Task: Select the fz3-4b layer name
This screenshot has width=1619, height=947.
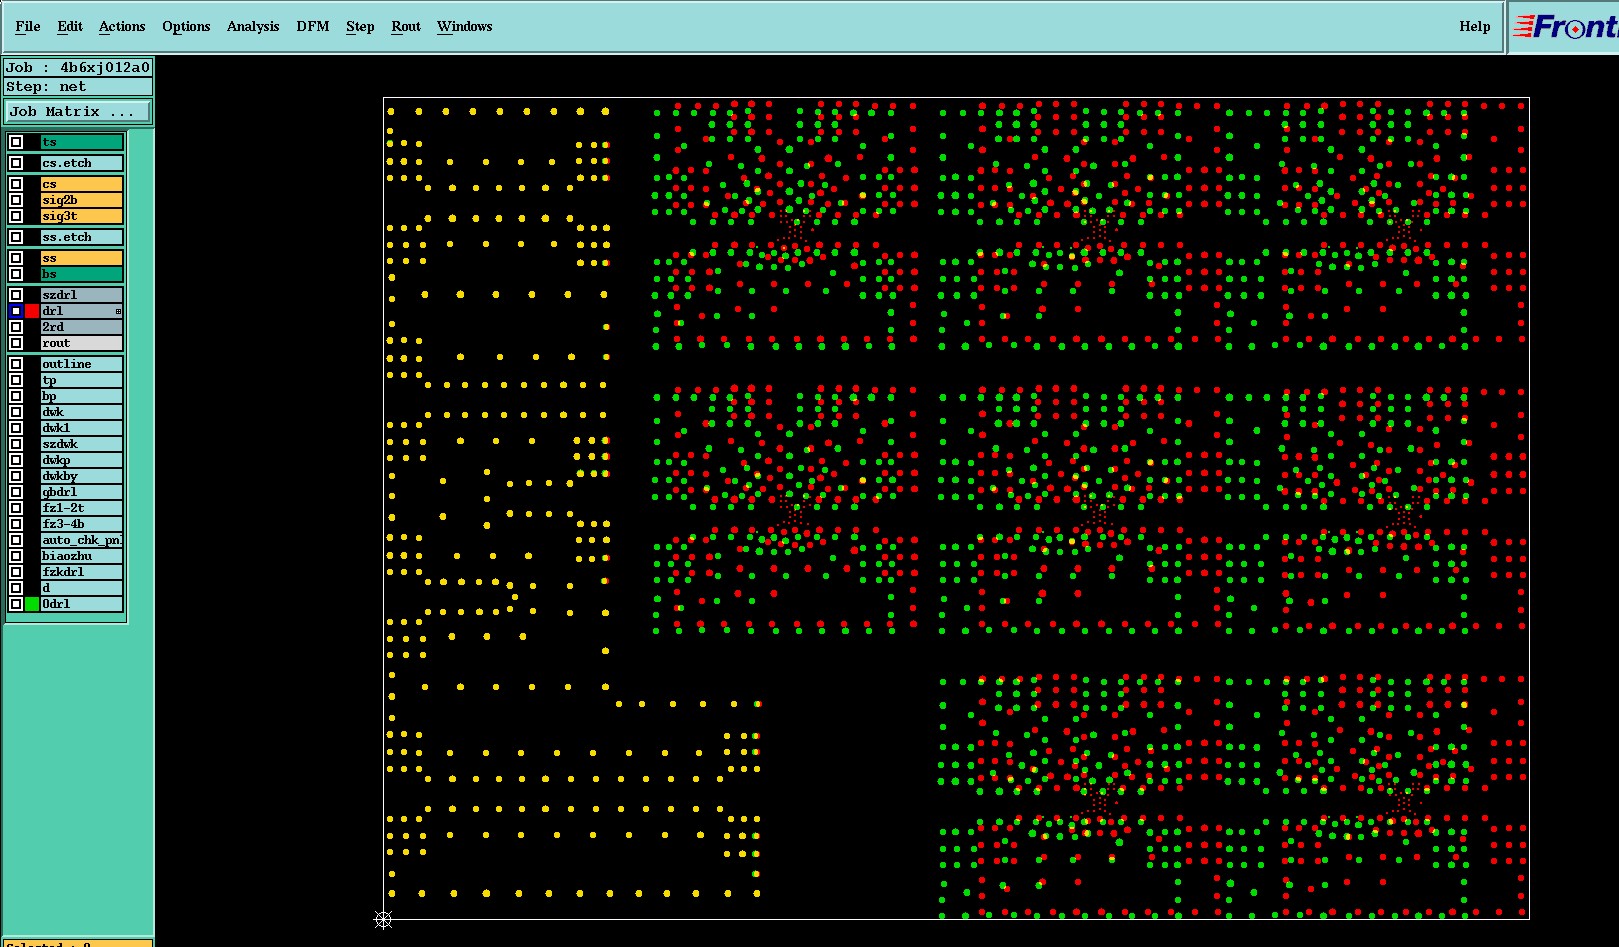Action: (x=82, y=524)
